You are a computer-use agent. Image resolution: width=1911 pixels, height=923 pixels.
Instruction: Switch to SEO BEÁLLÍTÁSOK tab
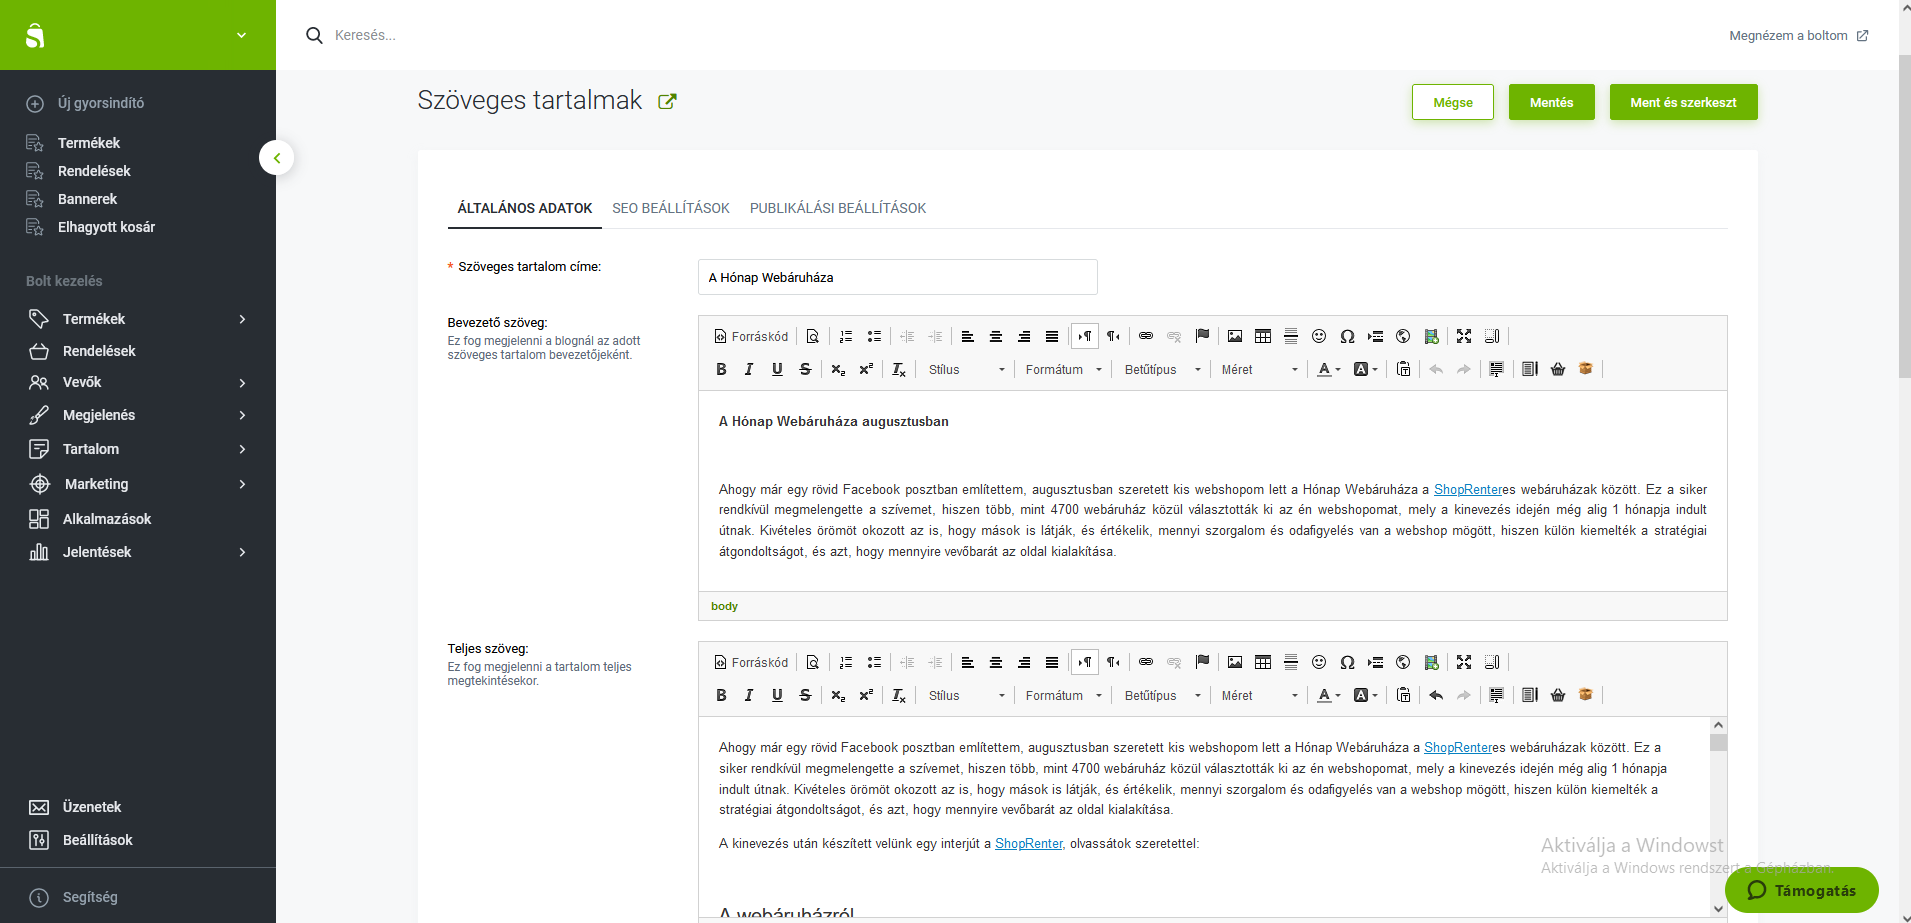point(671,208)
